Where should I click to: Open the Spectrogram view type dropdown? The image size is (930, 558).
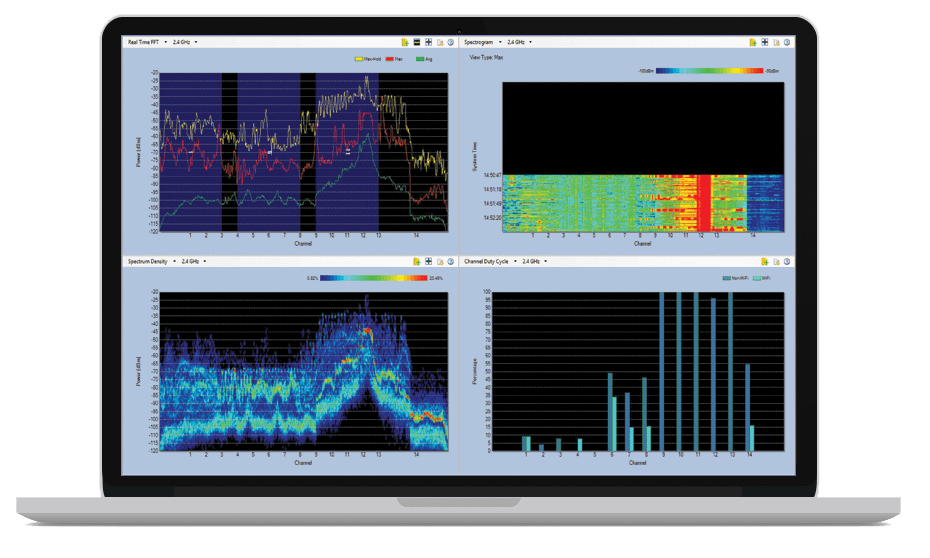pyautogui.click(x=500, y=42)
